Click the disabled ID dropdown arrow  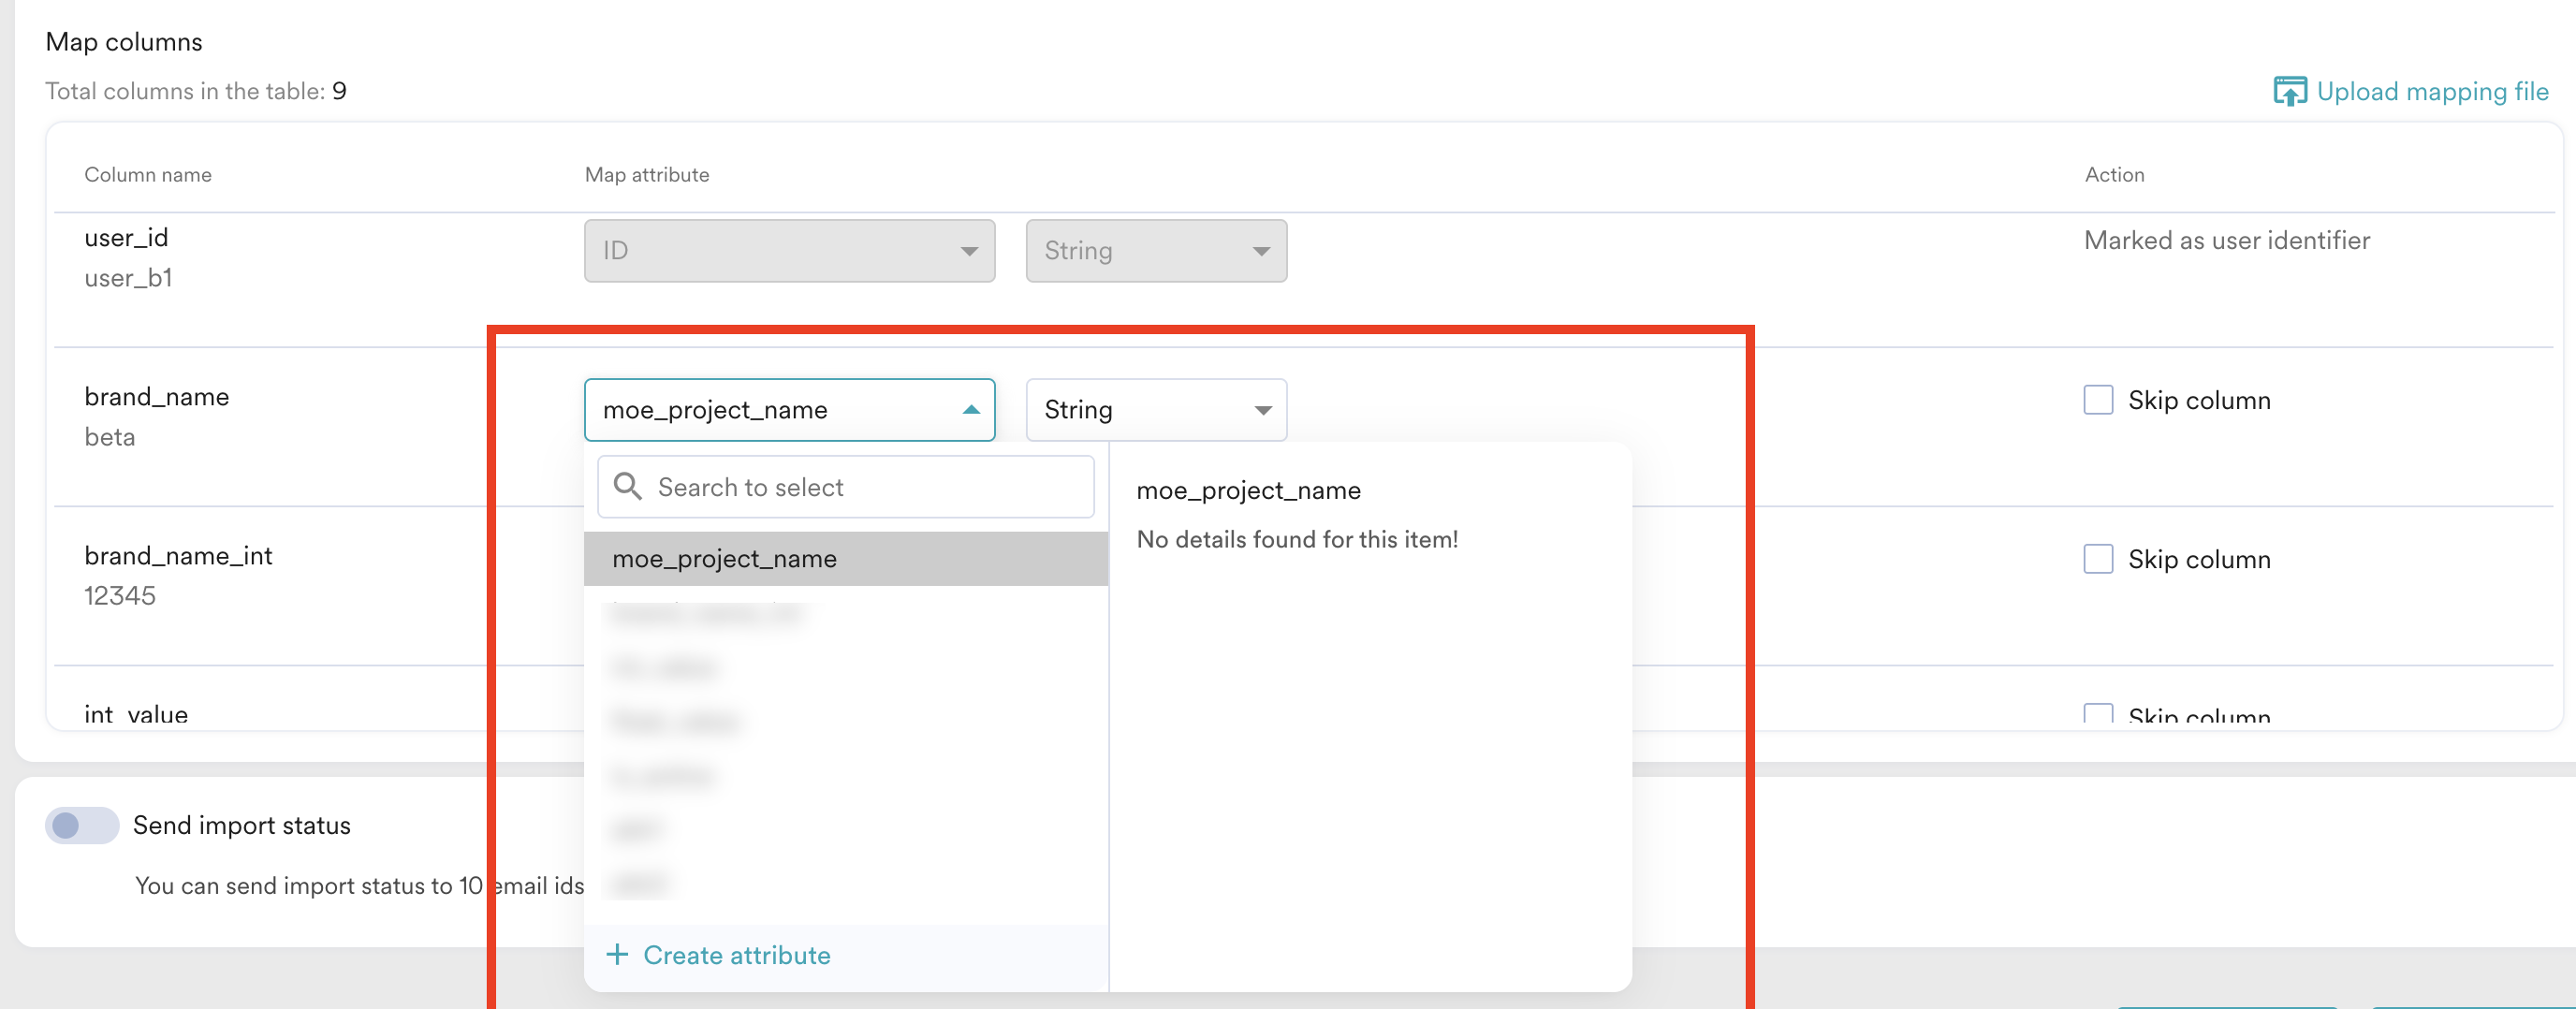tap(968, 251)
